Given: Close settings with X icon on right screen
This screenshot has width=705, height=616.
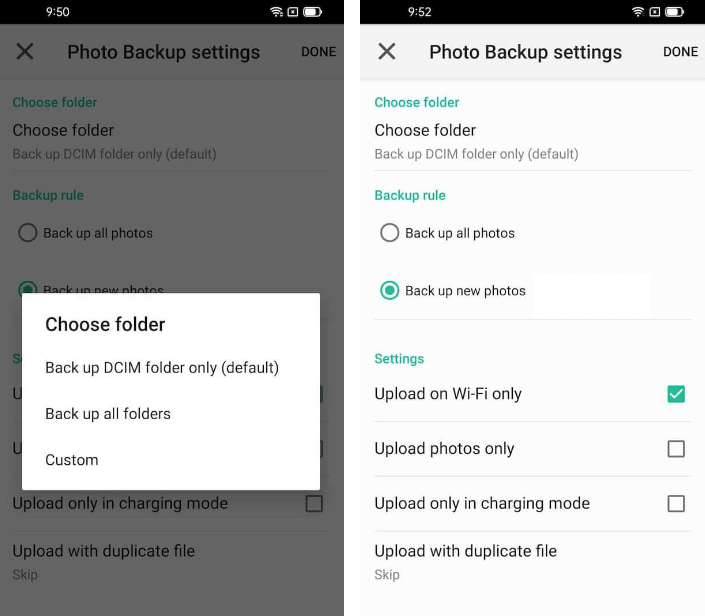Looking at the screenshot, I should pos(387,51).
